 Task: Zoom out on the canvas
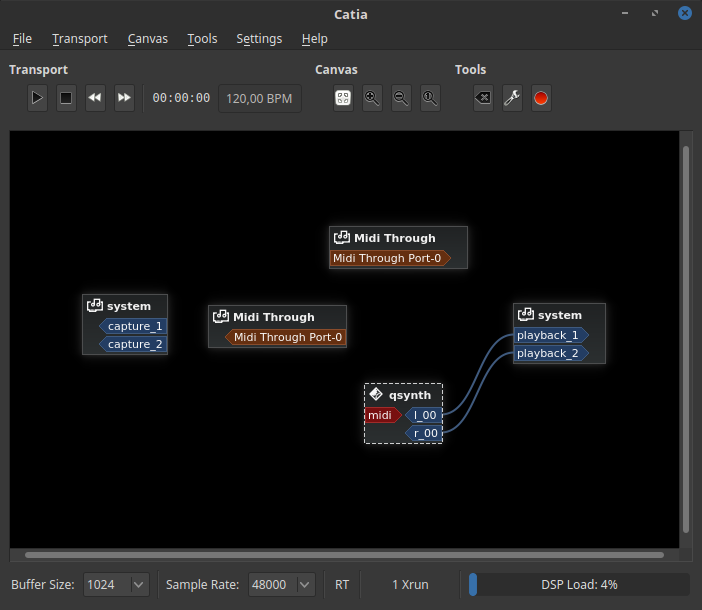[401, 98]
